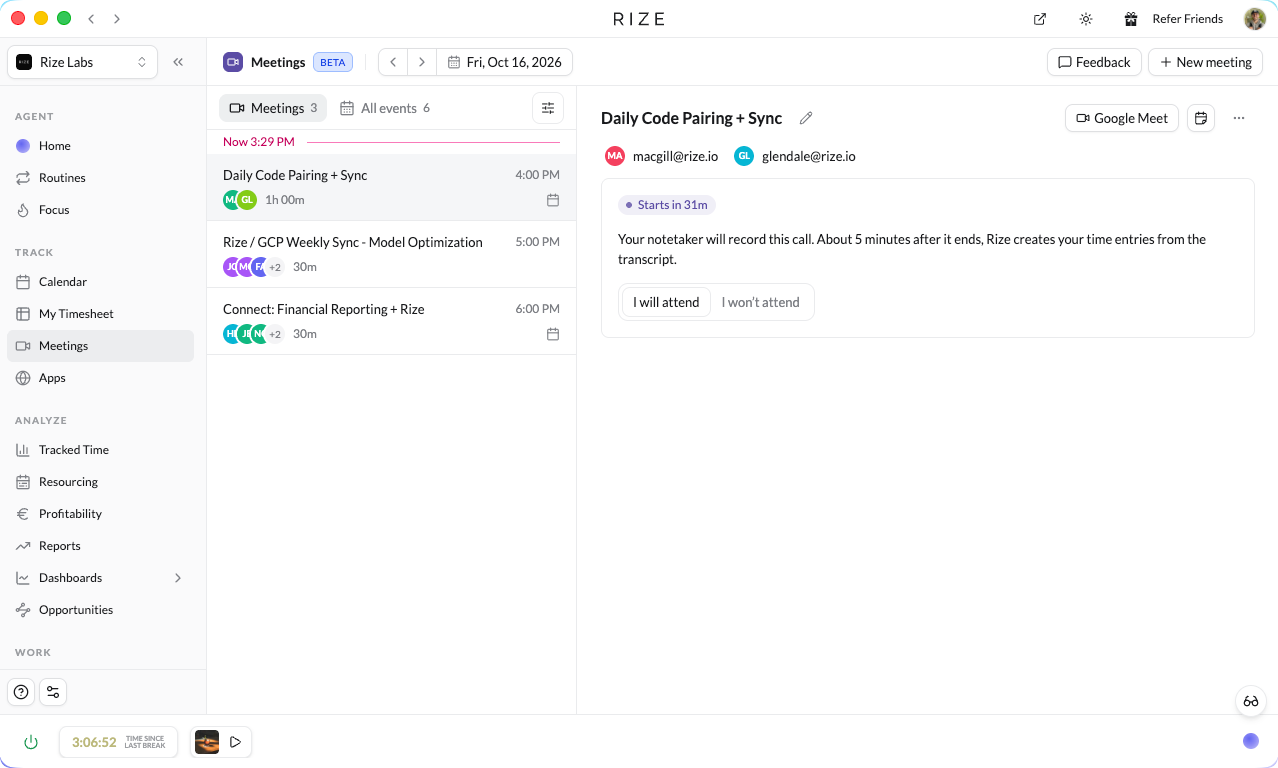The height and width of the screenshot is (768, 1278).
Task: Open Apps in sidebar
Action: click(x=100, y=378)
